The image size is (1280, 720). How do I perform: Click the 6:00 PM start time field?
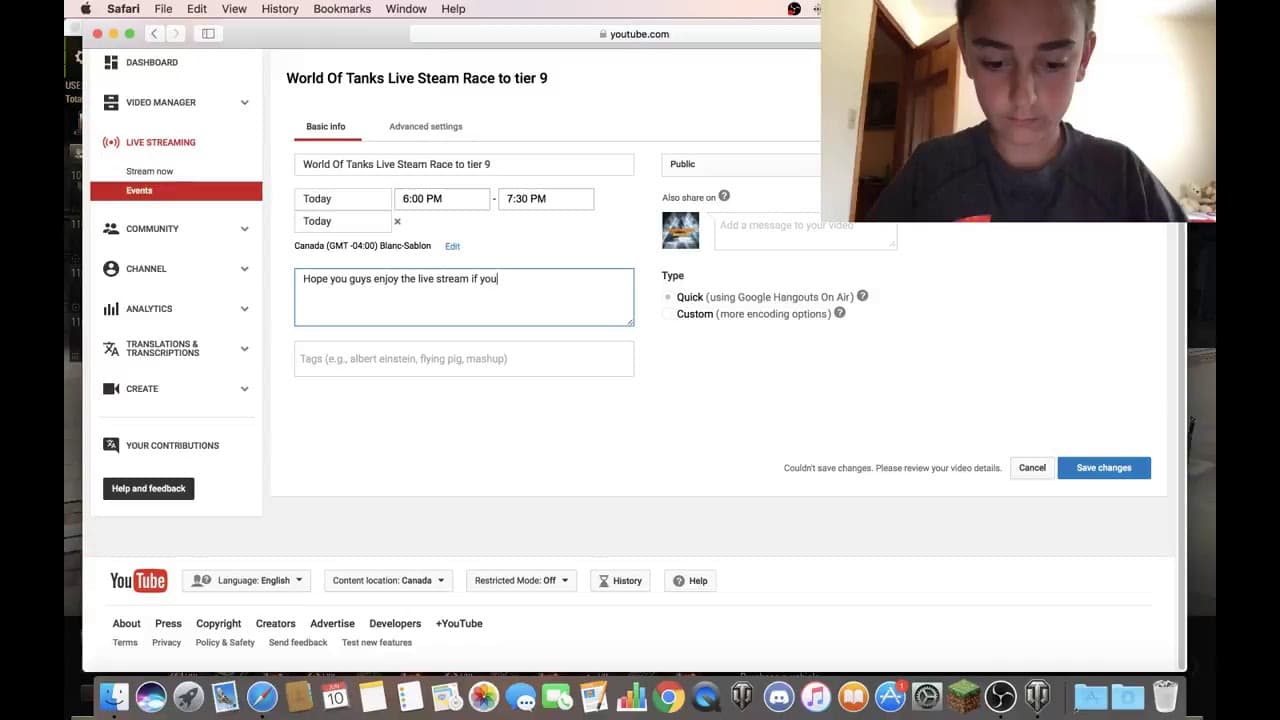point(442,198)
